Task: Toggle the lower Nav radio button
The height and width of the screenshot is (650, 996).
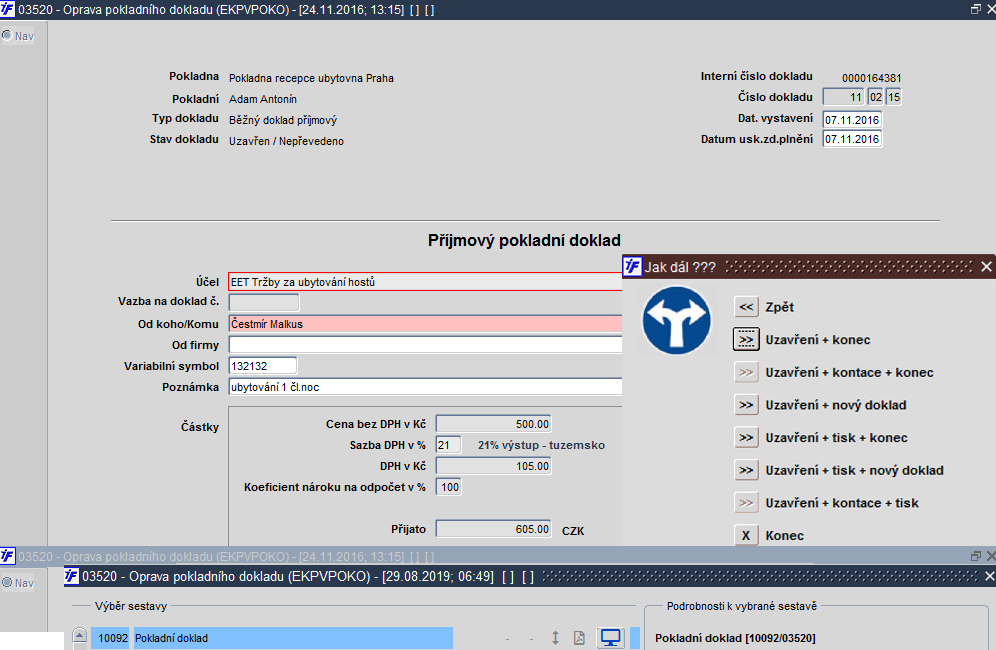Action: (6, 582)
